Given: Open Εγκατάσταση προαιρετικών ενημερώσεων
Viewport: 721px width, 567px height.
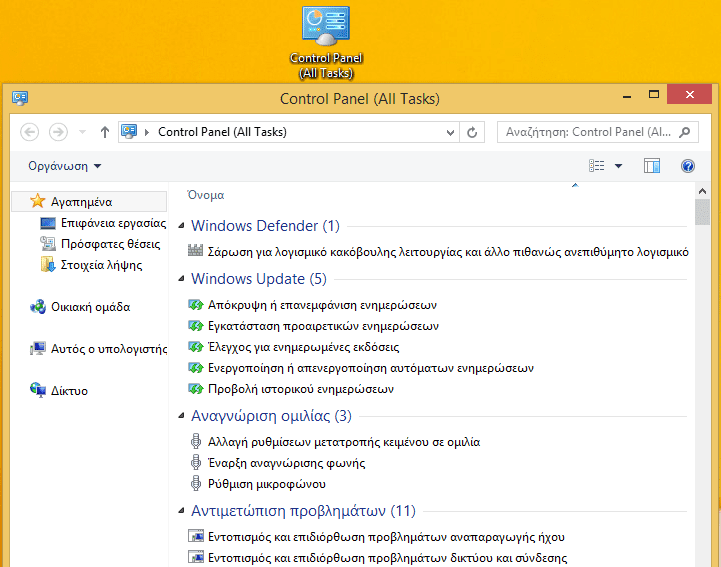Looking at the screenshot, I should 323,326.
